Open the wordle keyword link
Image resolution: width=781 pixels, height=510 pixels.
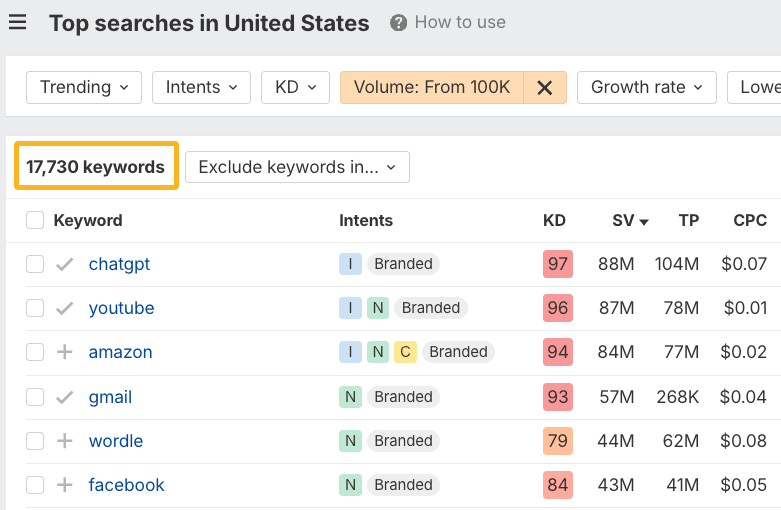coord(116,441)
